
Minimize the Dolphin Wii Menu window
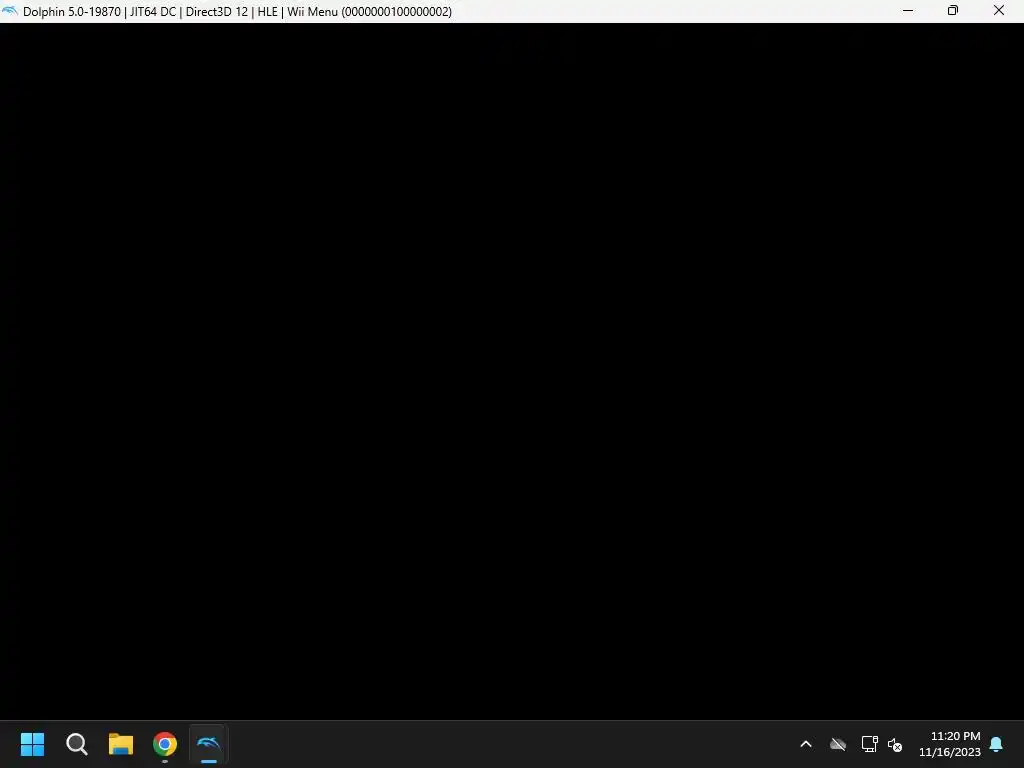pos(908,10)
